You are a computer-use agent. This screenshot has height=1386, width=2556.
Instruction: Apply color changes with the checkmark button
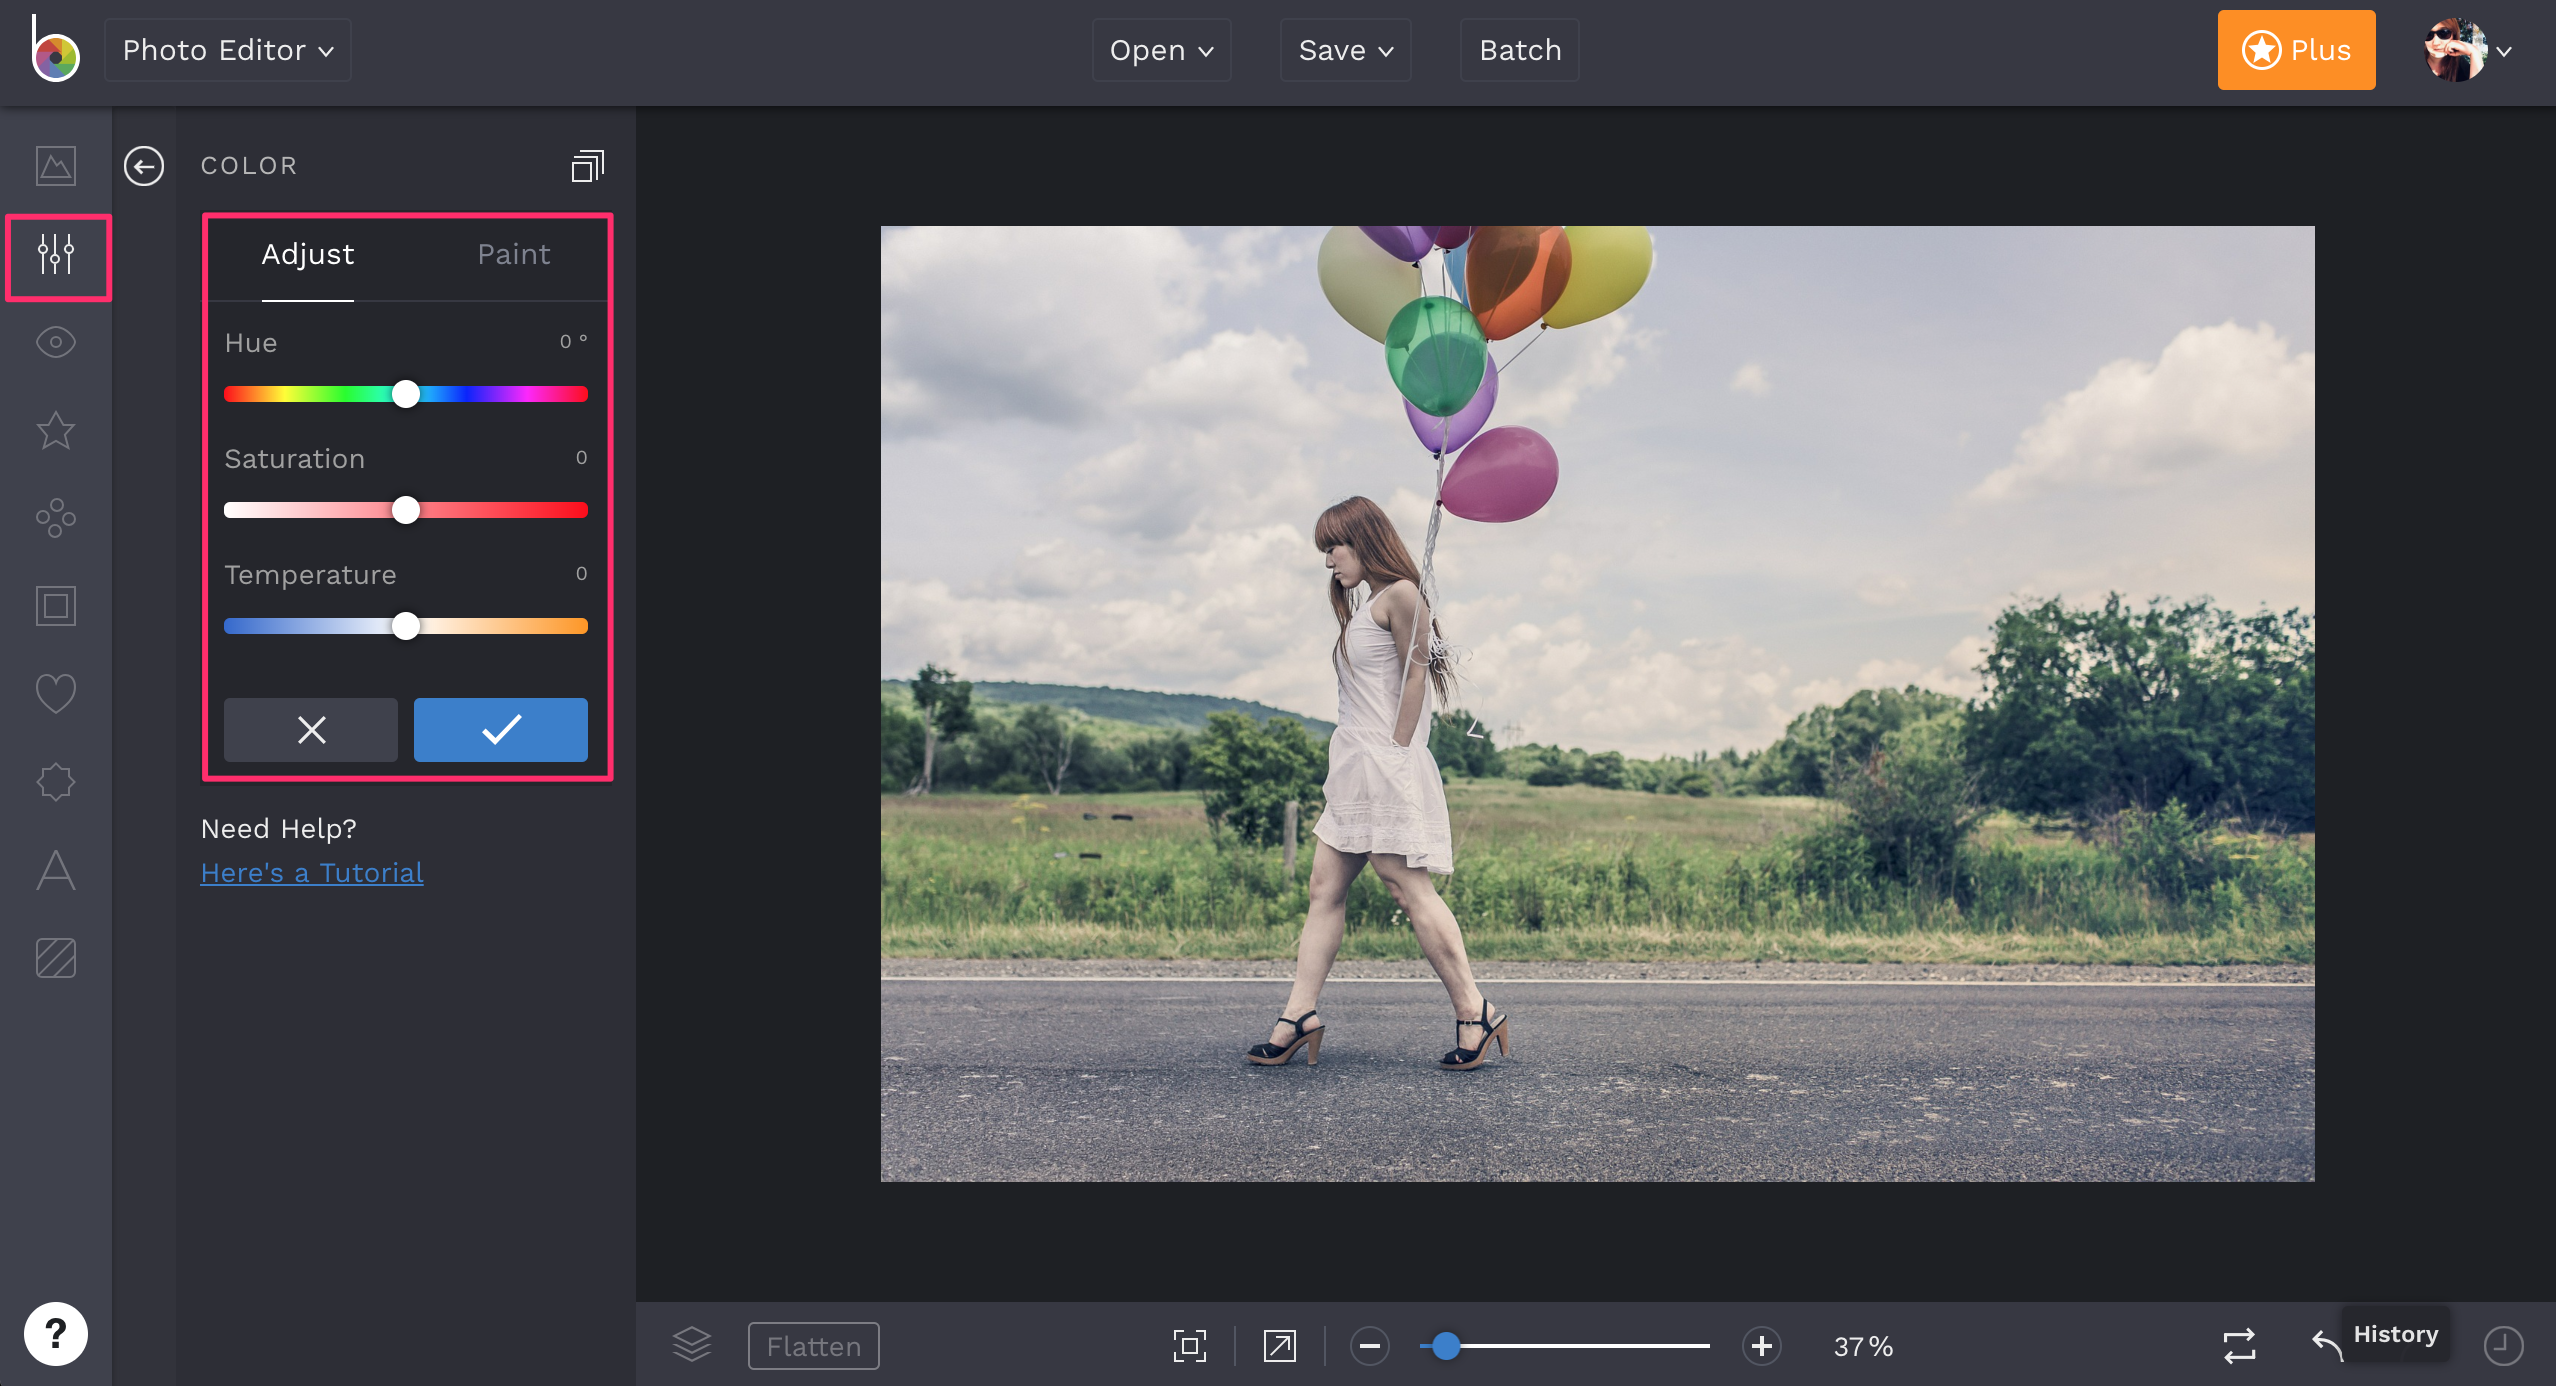(x=501, y=730)
